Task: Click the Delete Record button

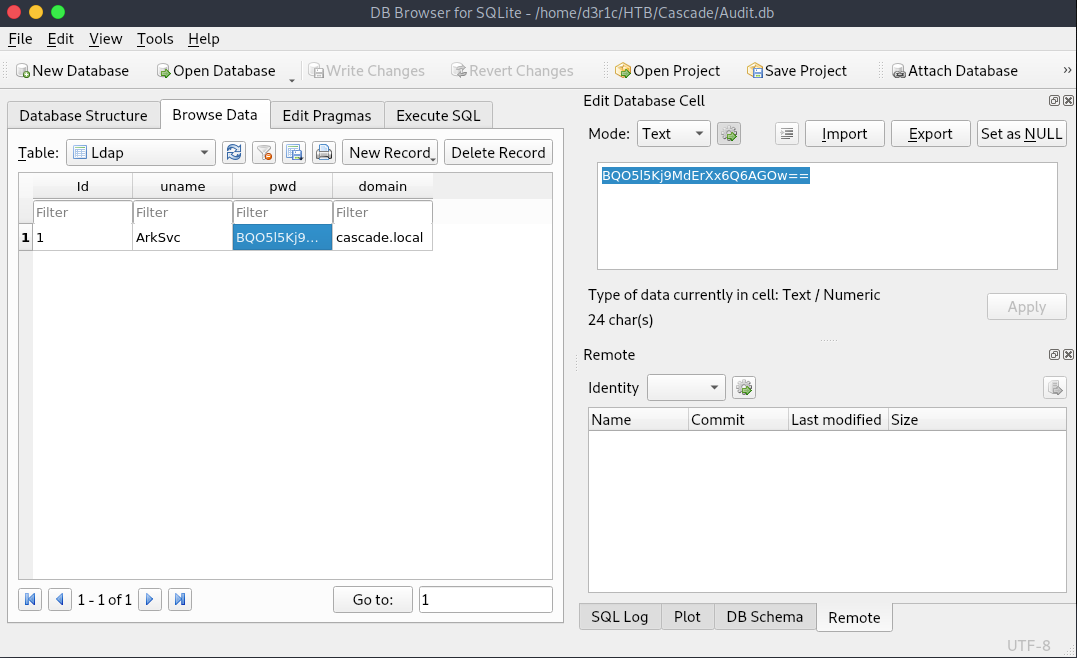Action: pos(499,152)
